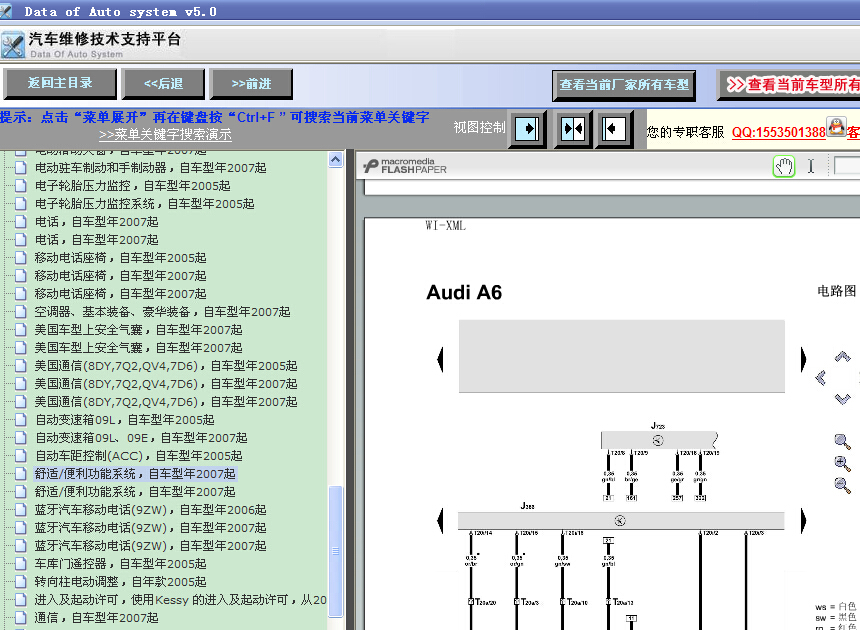
Task: Click the Audi A6 heading text
Action: [x=464, y=292]
